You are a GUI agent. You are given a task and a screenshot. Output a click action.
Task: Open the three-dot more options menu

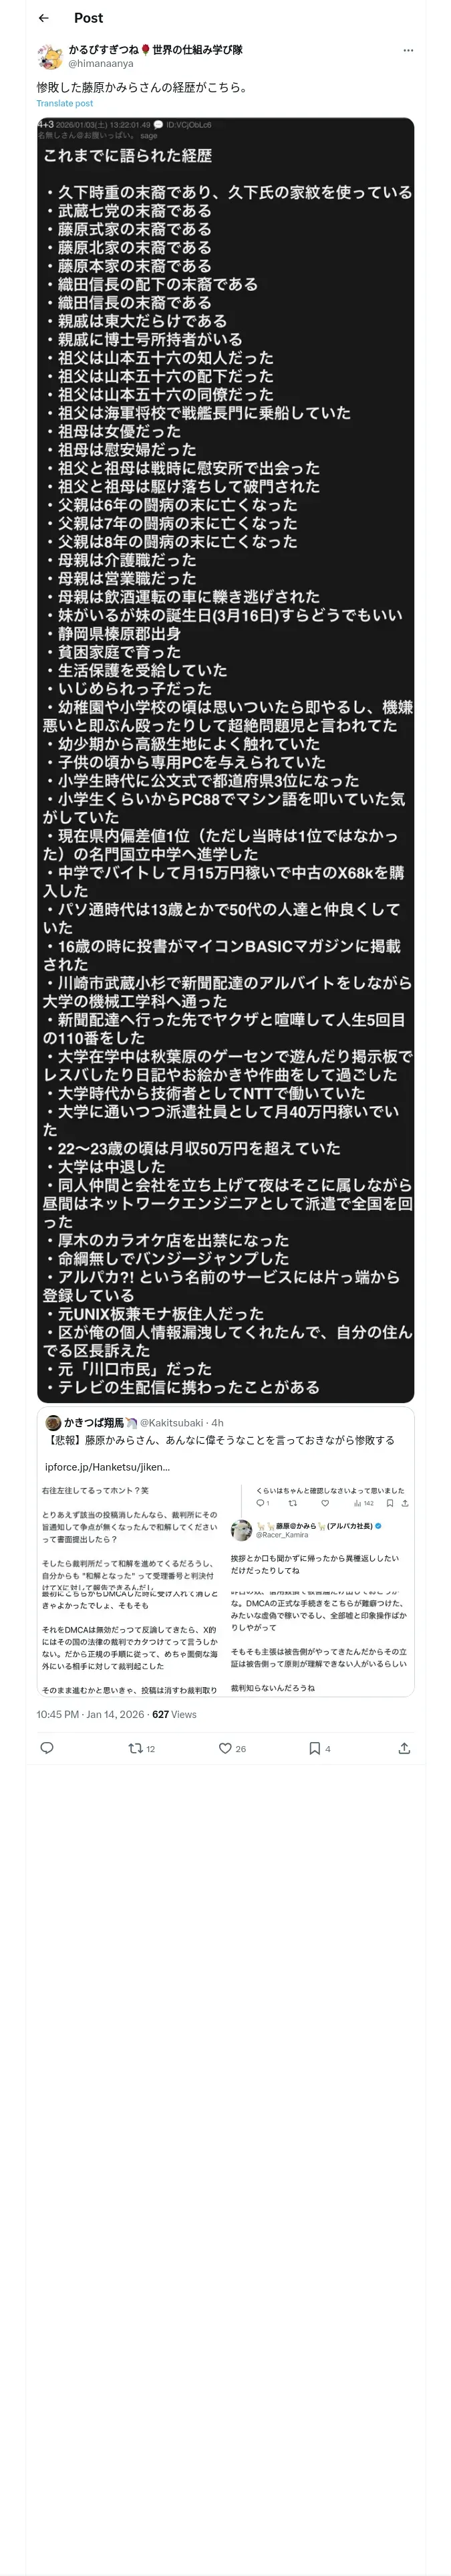[408, 50]
